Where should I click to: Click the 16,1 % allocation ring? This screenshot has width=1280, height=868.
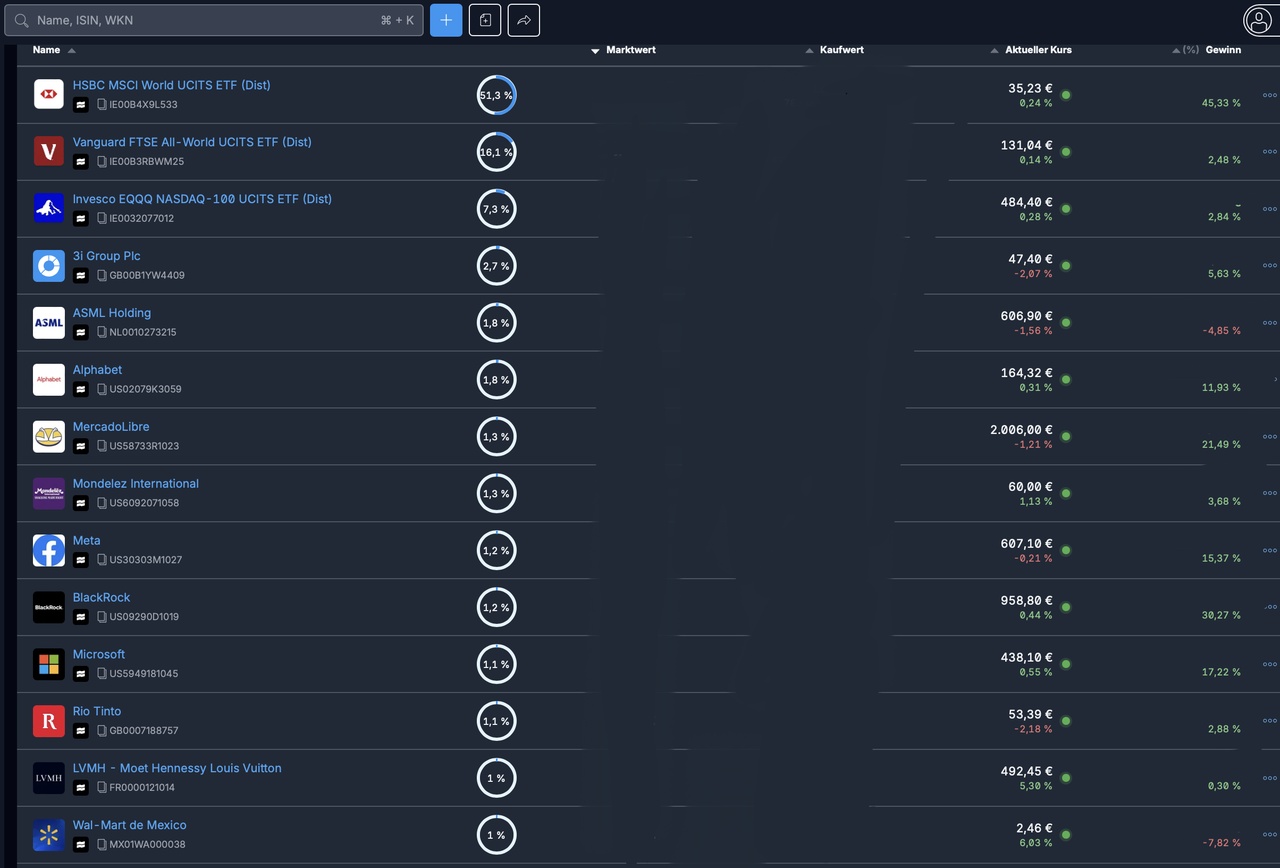point(496,152)
